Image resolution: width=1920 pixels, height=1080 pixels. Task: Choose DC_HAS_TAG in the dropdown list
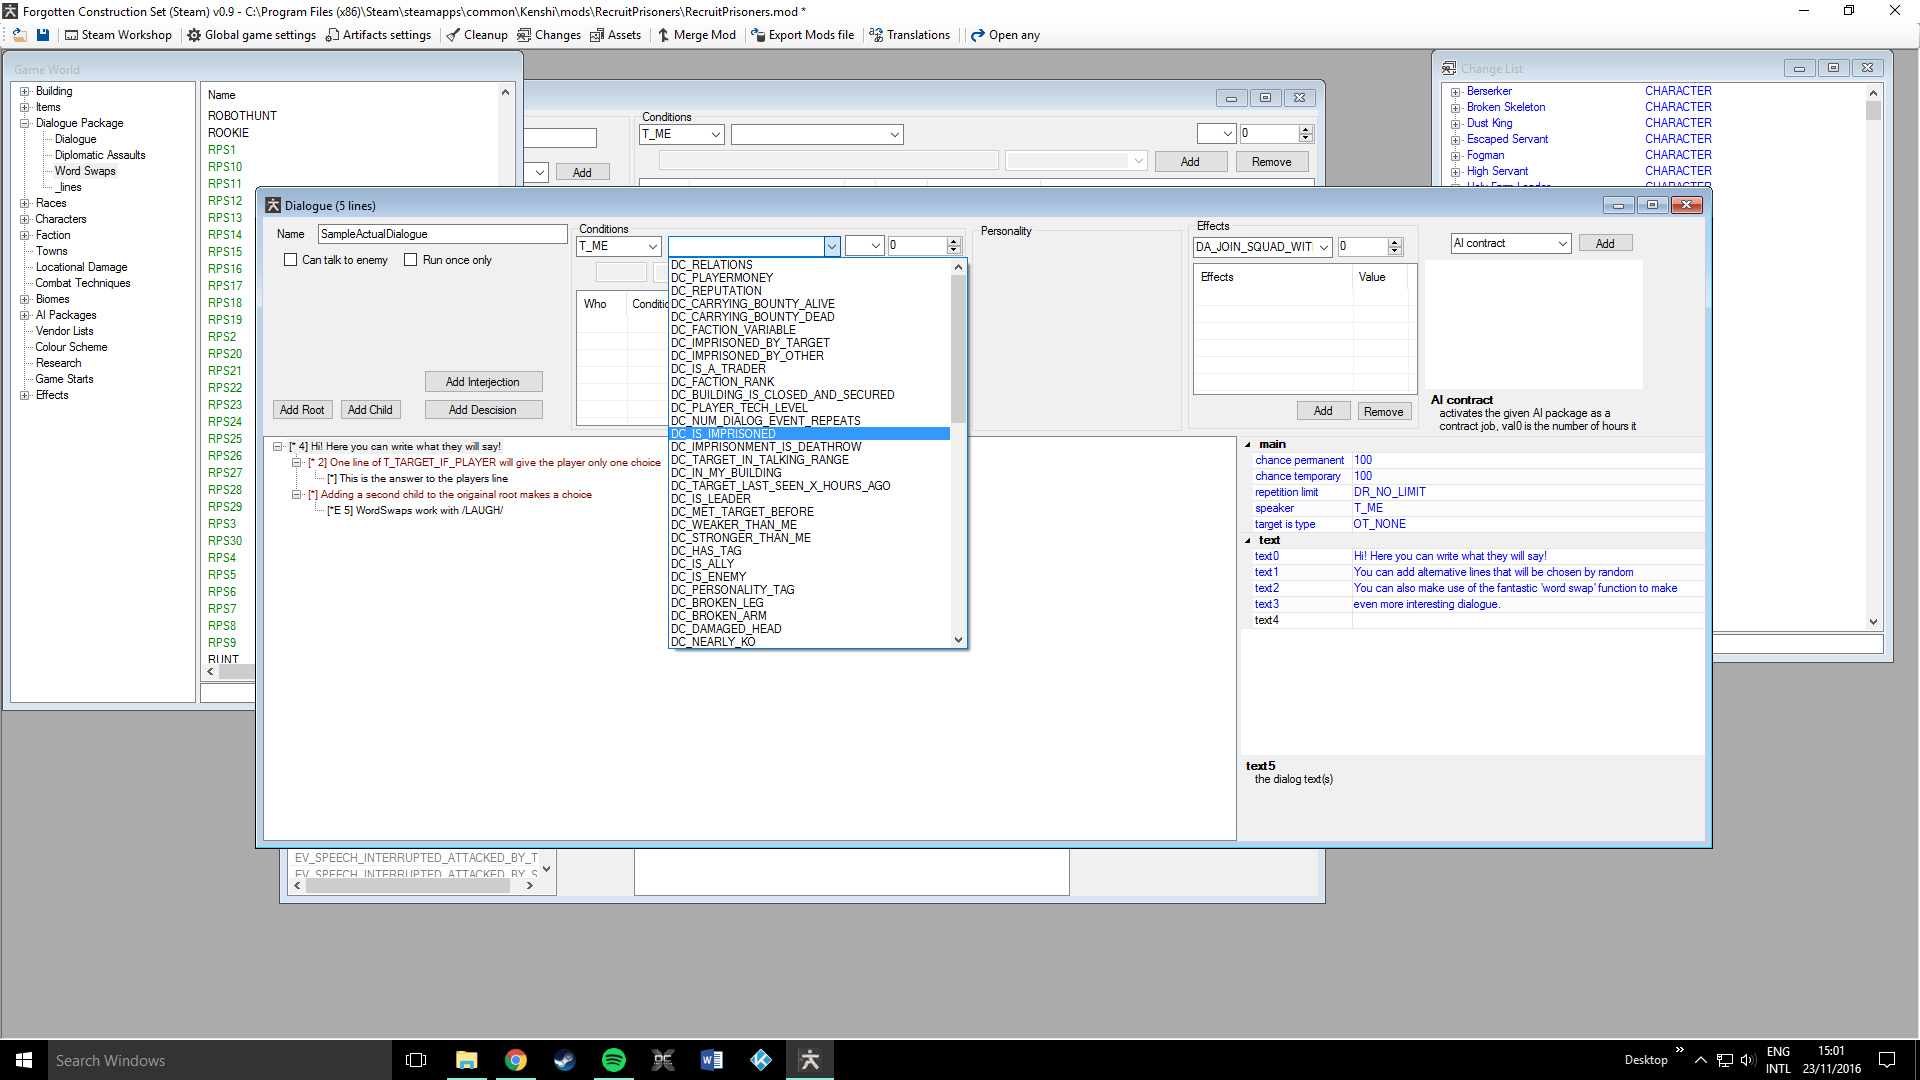706,551
